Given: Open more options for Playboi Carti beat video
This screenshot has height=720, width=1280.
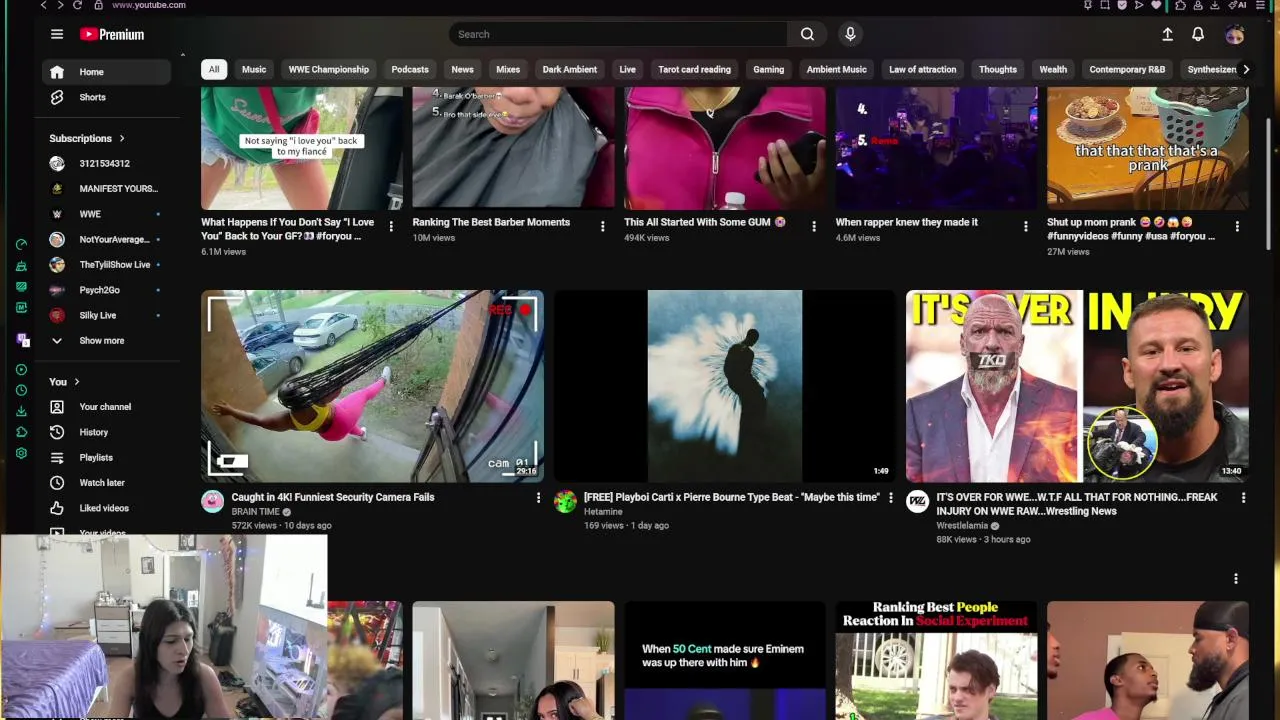Looking at the screenshot, I should coord(890,497).
